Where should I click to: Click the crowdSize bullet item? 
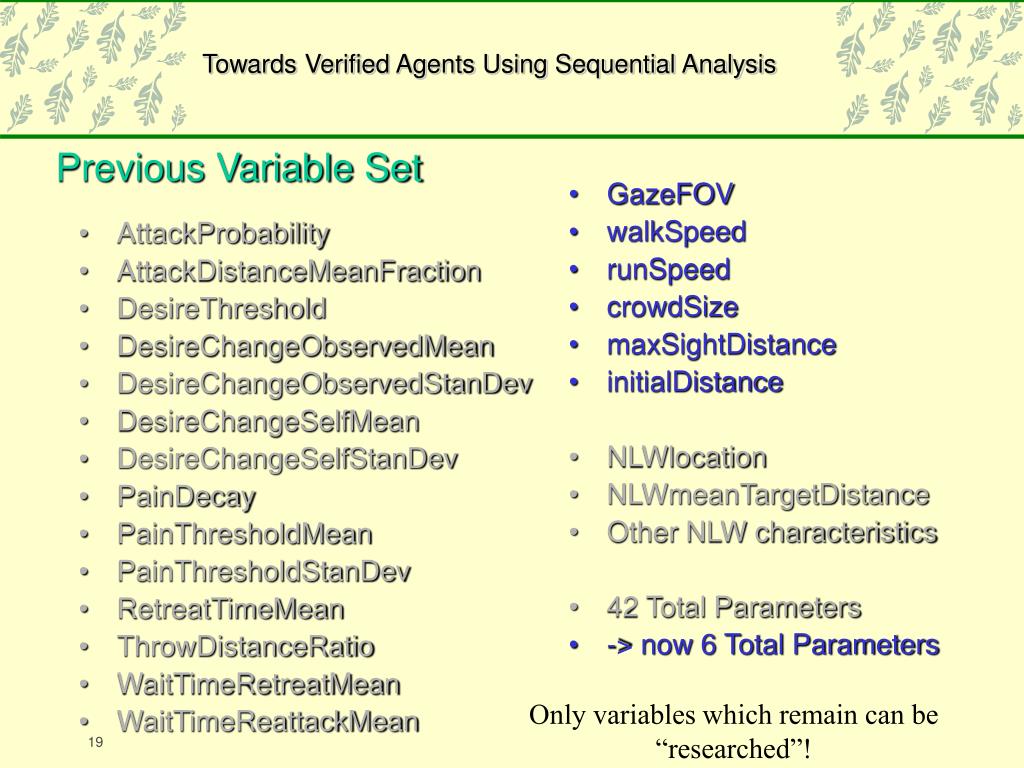pos(673,308)
